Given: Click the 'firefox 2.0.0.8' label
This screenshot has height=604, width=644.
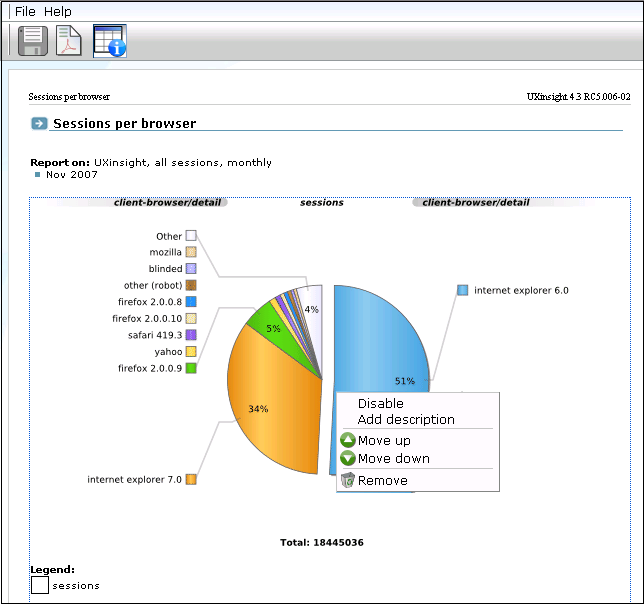Looking at the screenshot, I should coord(150,302).
